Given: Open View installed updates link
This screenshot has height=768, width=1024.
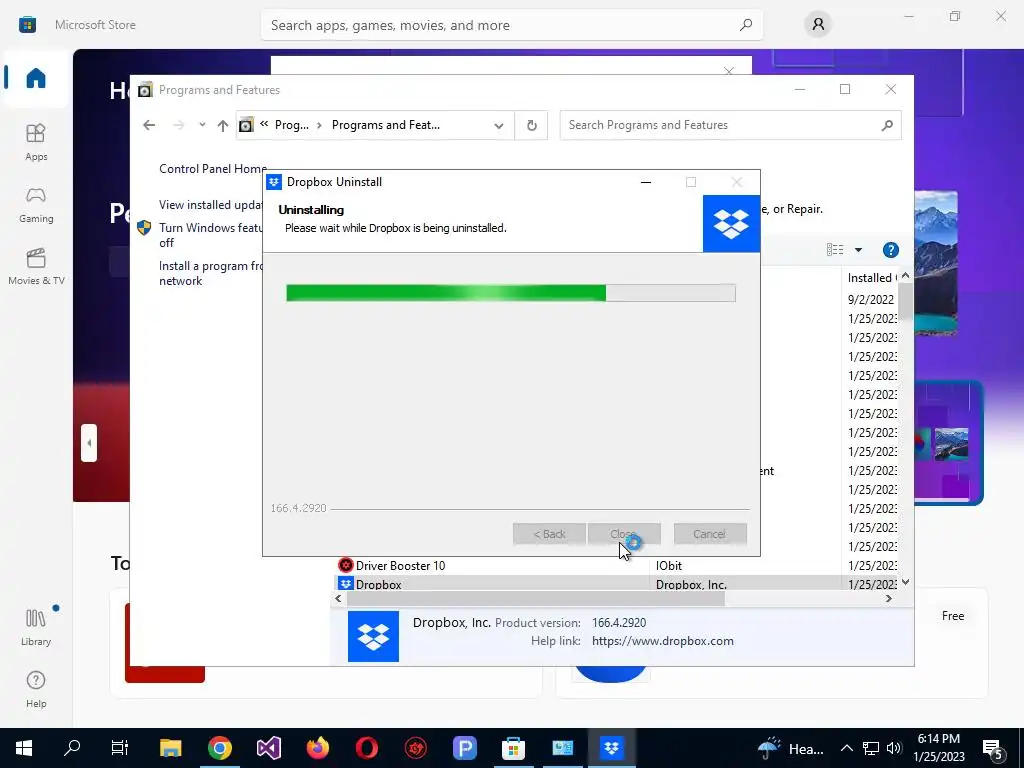Looking at the screenshot, I should point(210,204).
